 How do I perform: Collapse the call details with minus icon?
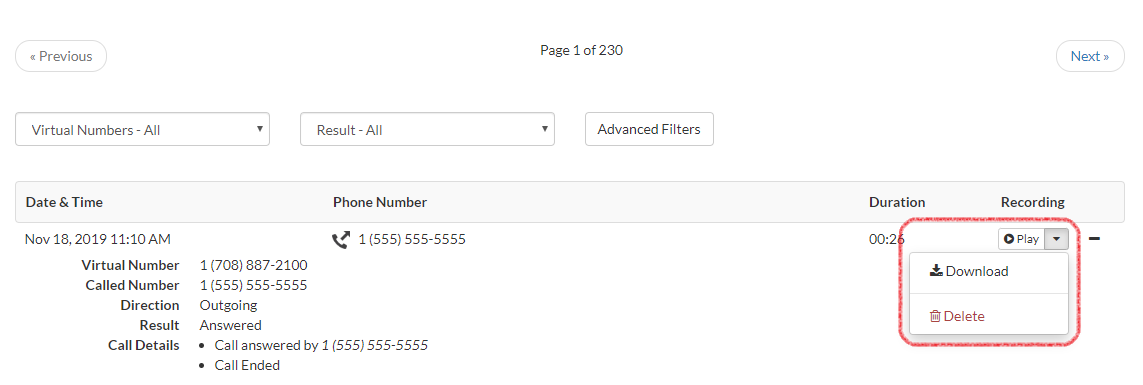(1094, 238)
